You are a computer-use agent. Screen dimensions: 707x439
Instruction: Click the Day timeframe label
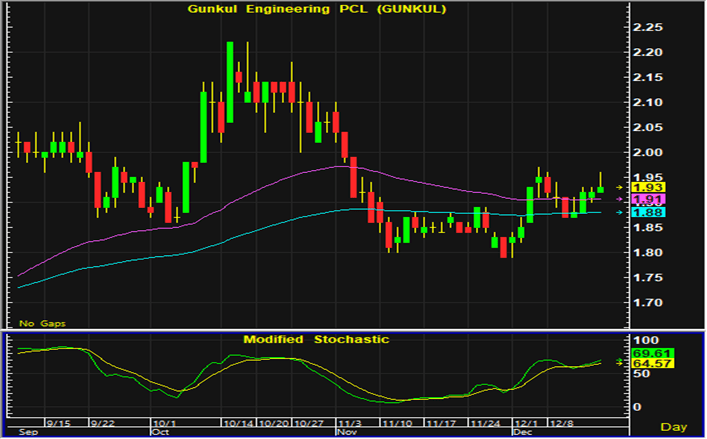click(676, 427)
